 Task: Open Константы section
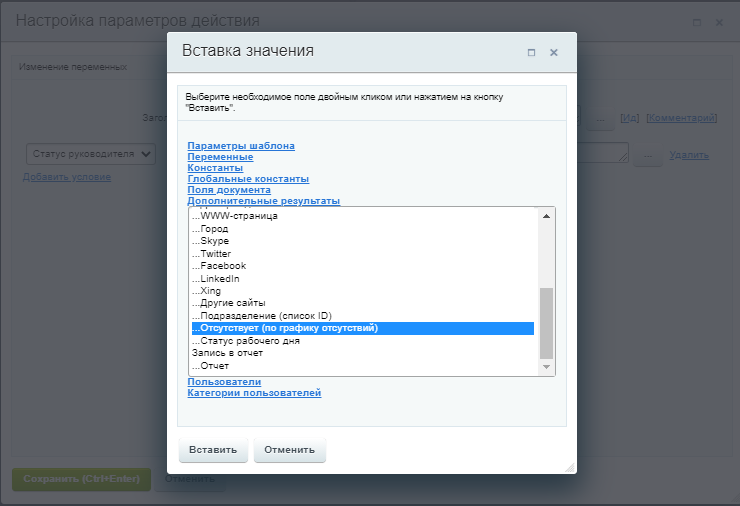(215, 168)
